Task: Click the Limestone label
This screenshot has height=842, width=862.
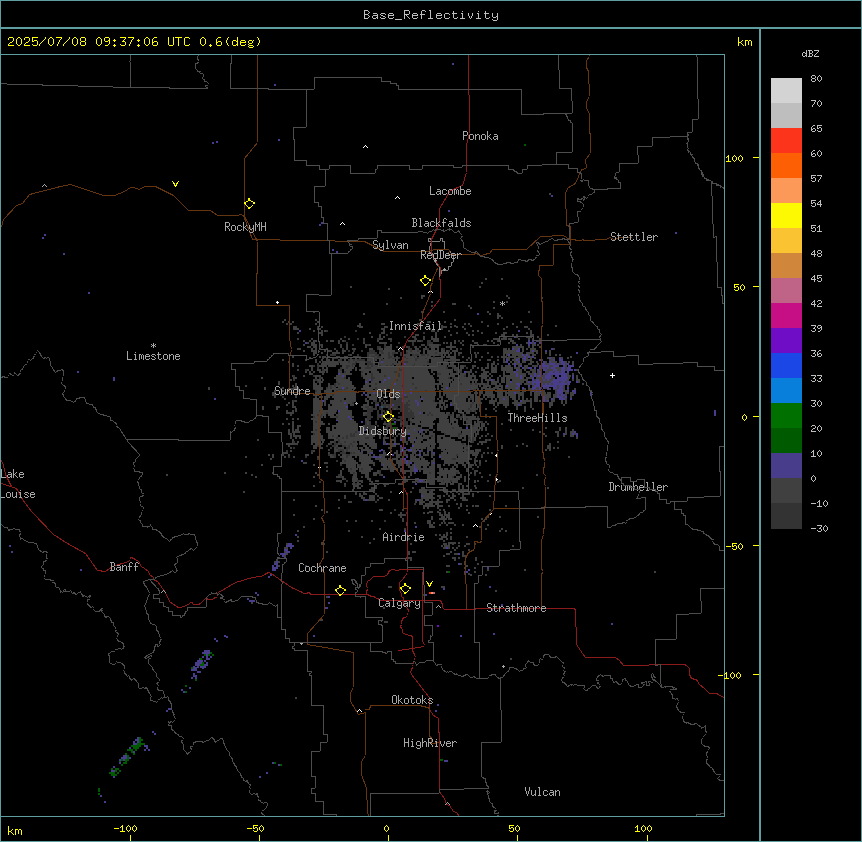Action: (x=153, y=356)
